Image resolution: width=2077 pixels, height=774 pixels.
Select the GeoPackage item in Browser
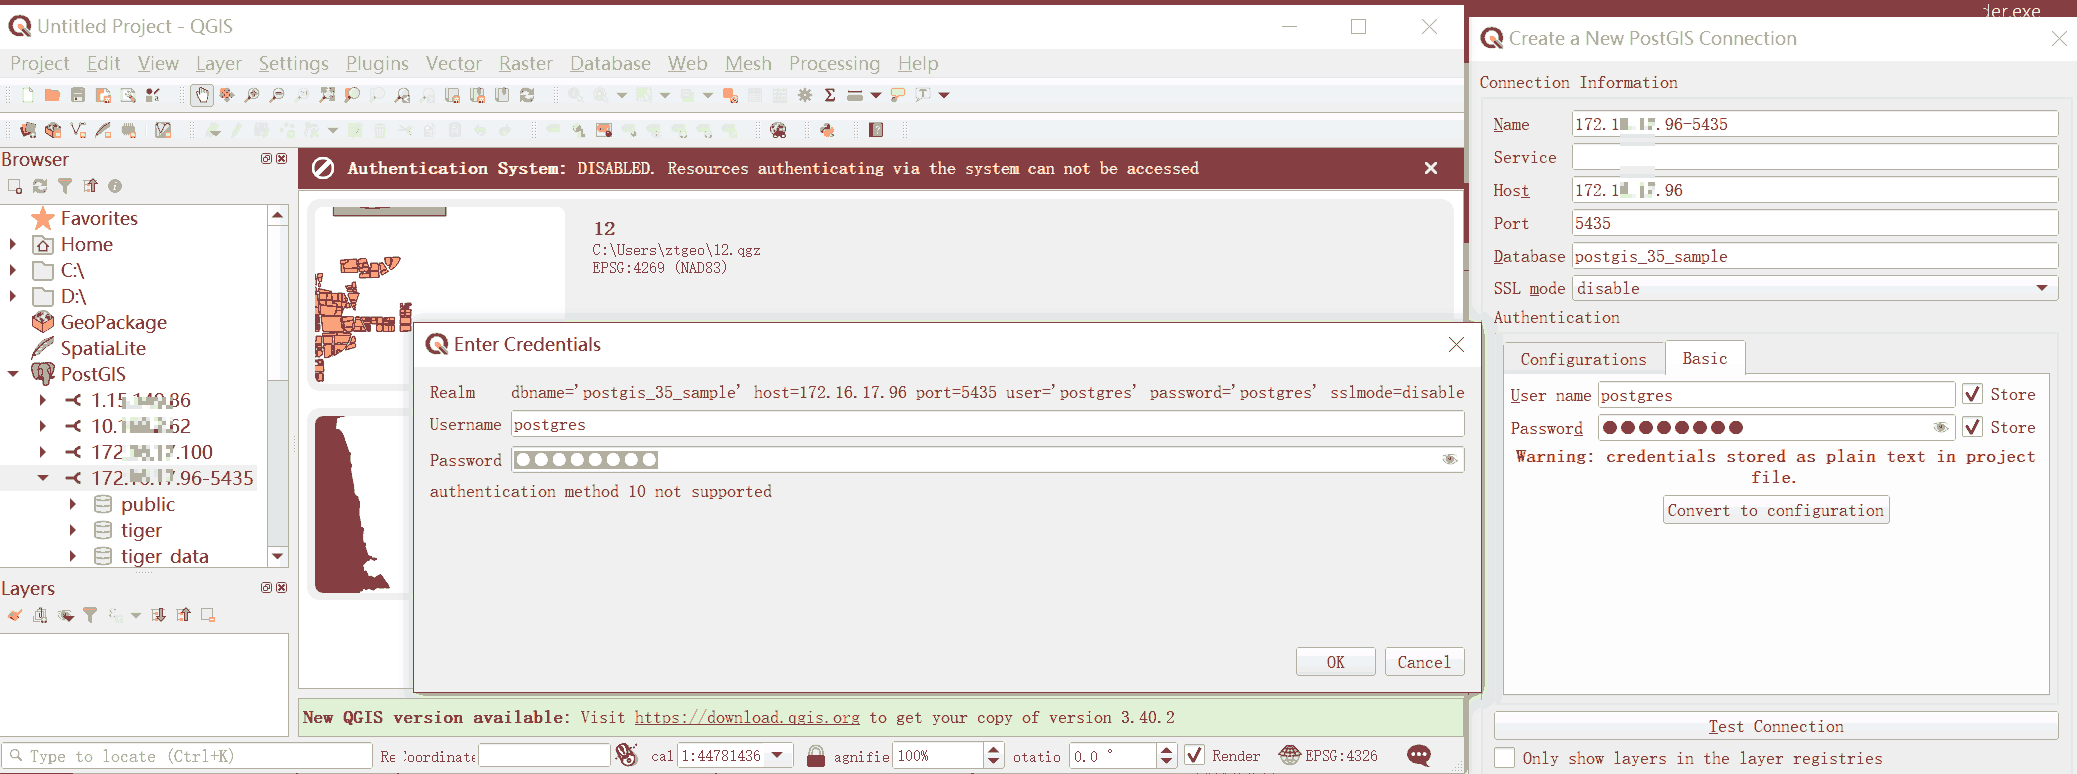(x=113, y=322)
